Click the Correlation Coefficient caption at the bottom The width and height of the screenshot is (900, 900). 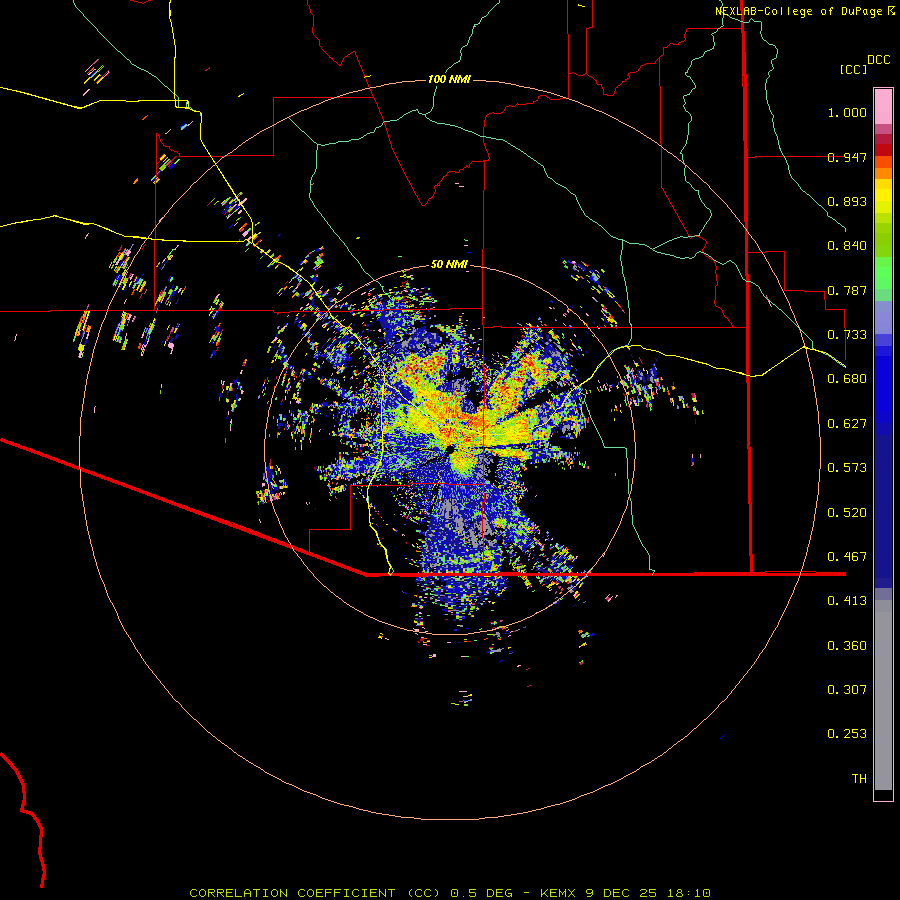point(449,893)
